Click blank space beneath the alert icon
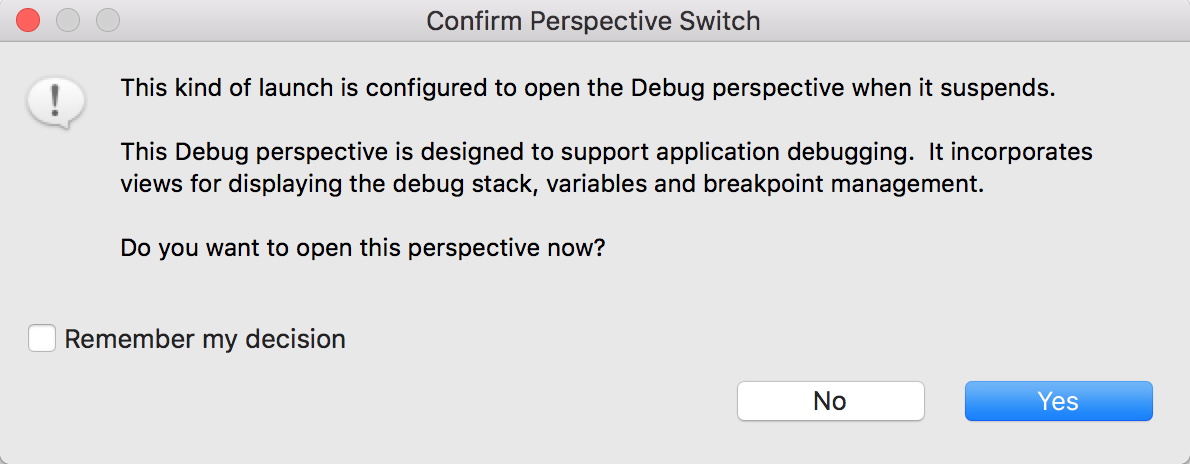 (56, 220)
